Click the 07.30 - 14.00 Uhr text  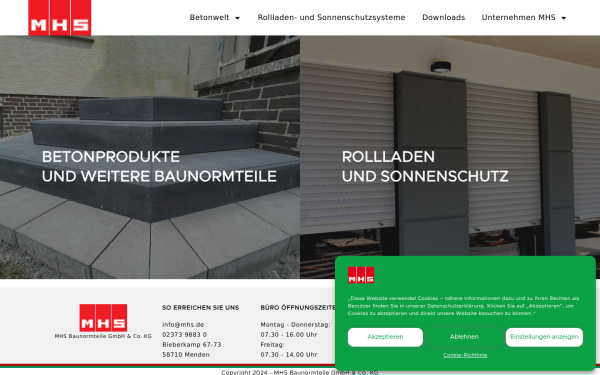pyautogui.click(x=289, y=354)
